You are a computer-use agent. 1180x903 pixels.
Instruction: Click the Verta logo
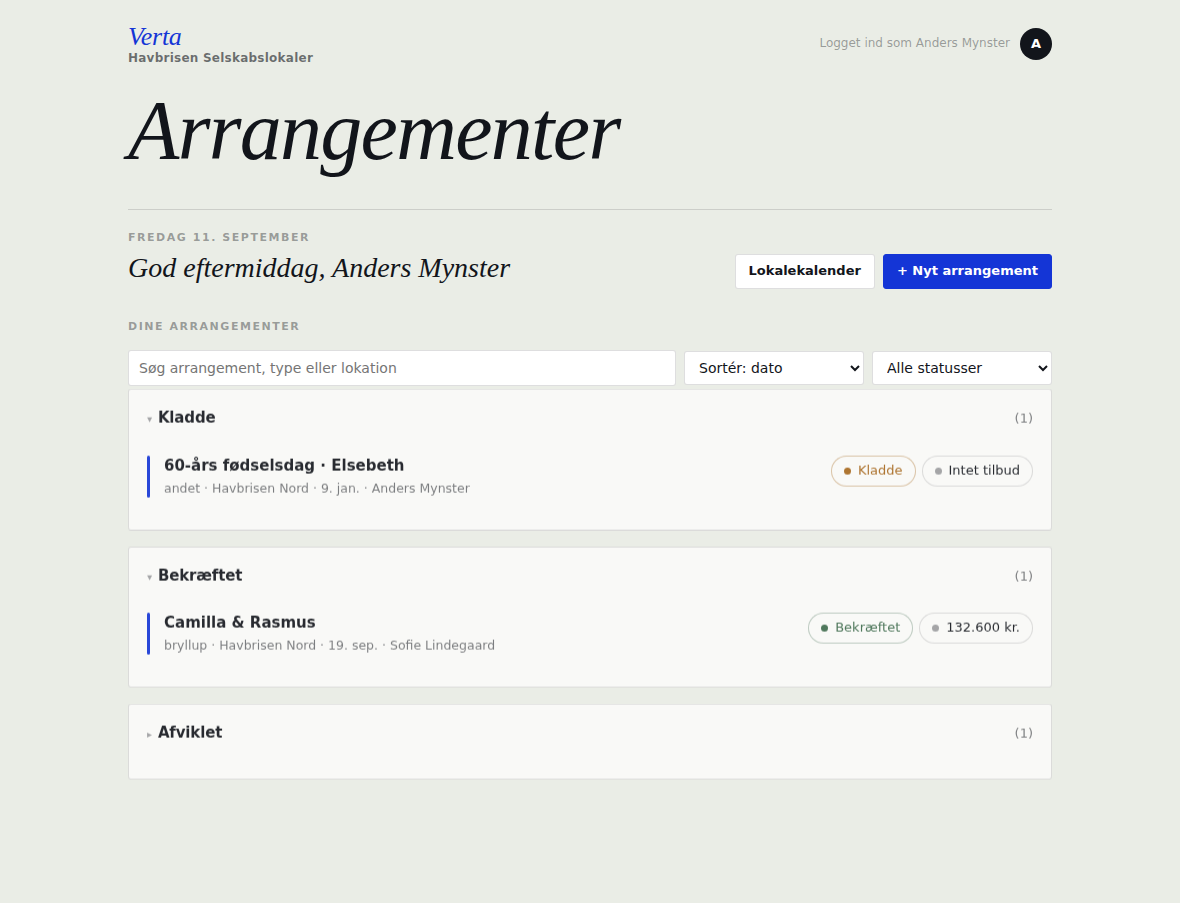155,37
